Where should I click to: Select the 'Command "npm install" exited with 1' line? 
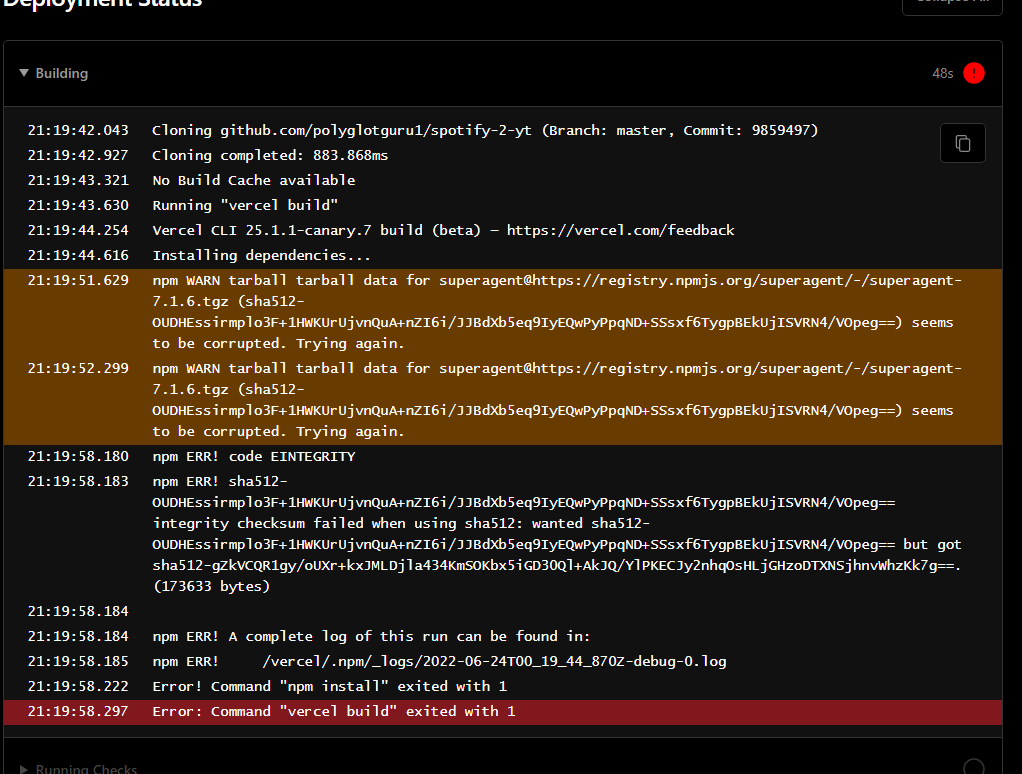(x=330, y=686)
